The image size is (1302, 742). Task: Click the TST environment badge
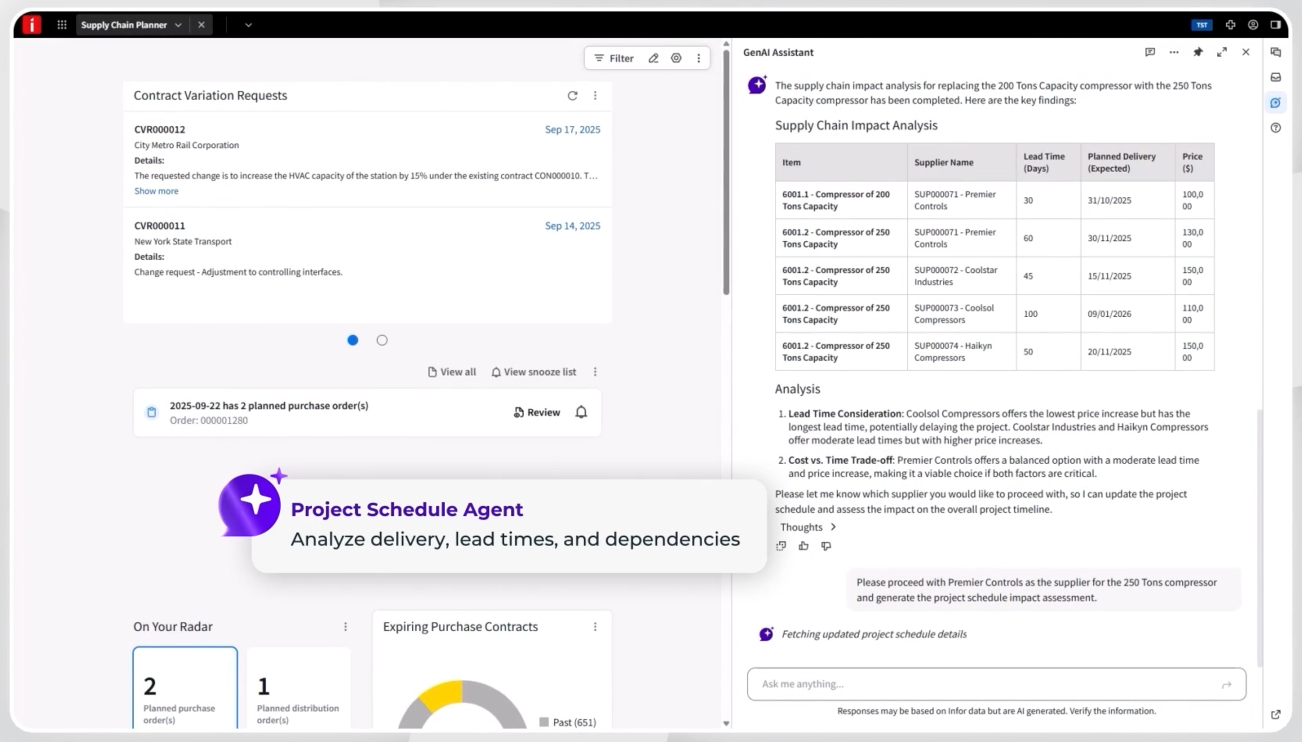[x=1202, y=25]
